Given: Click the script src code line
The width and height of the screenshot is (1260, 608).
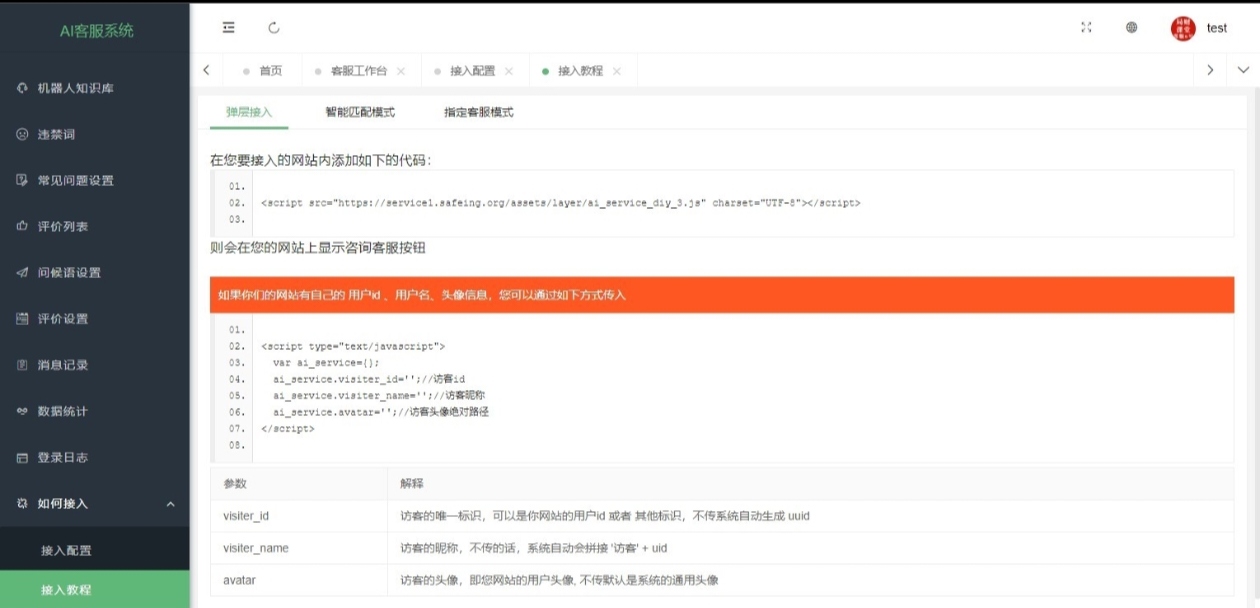Looking at the screenshot, I should point(560,202).
